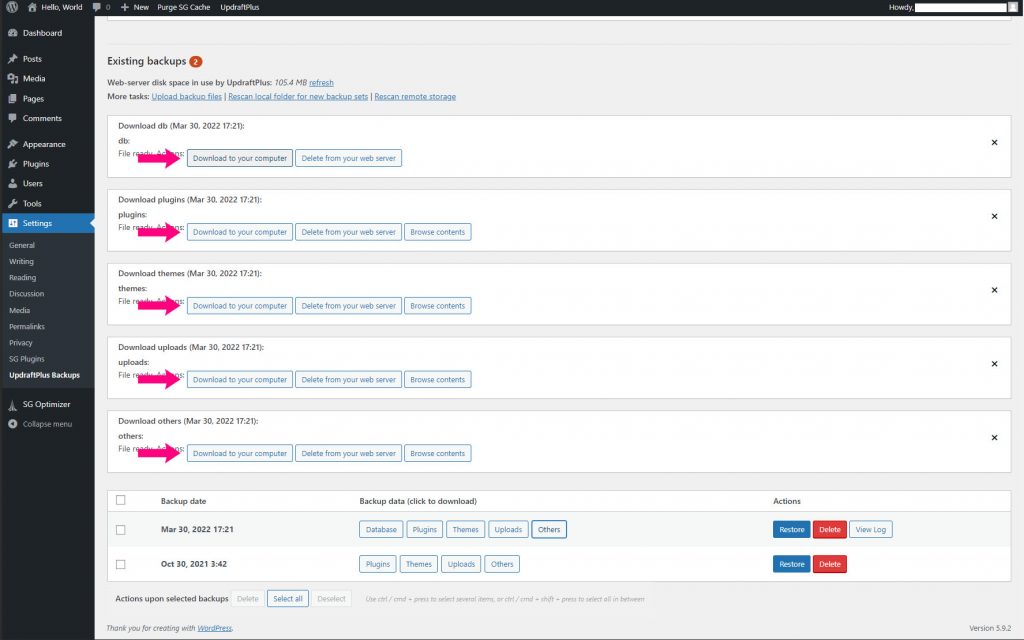Open the Hello, World home icon link

[x=32, y=7]
